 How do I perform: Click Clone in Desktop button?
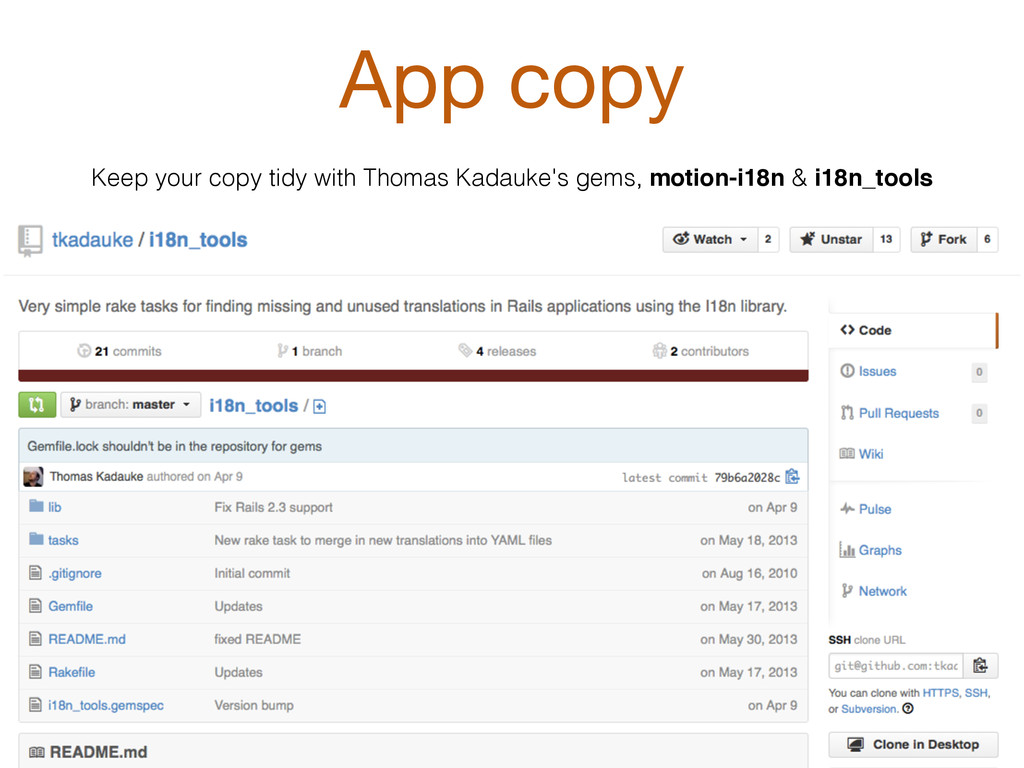(914, 744)
